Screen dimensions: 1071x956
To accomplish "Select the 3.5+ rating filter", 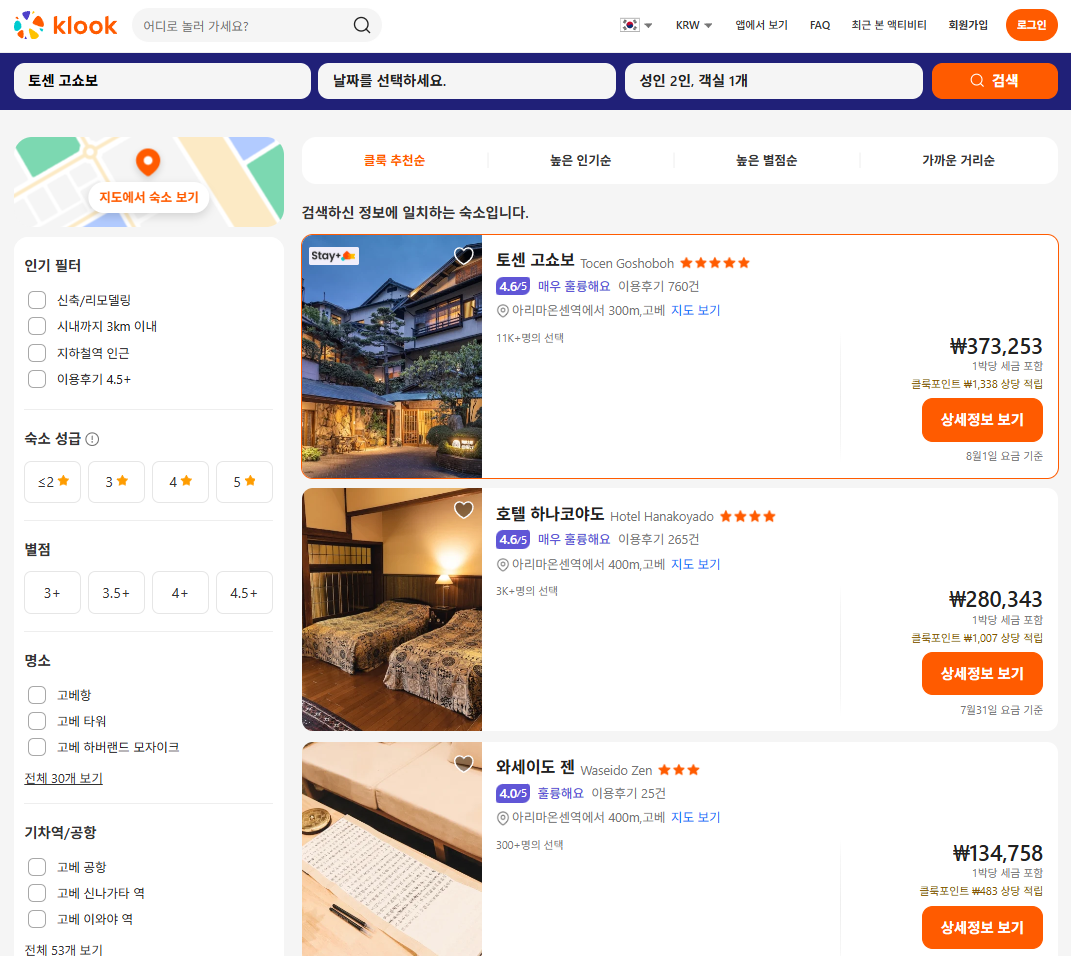I will 116,593.
